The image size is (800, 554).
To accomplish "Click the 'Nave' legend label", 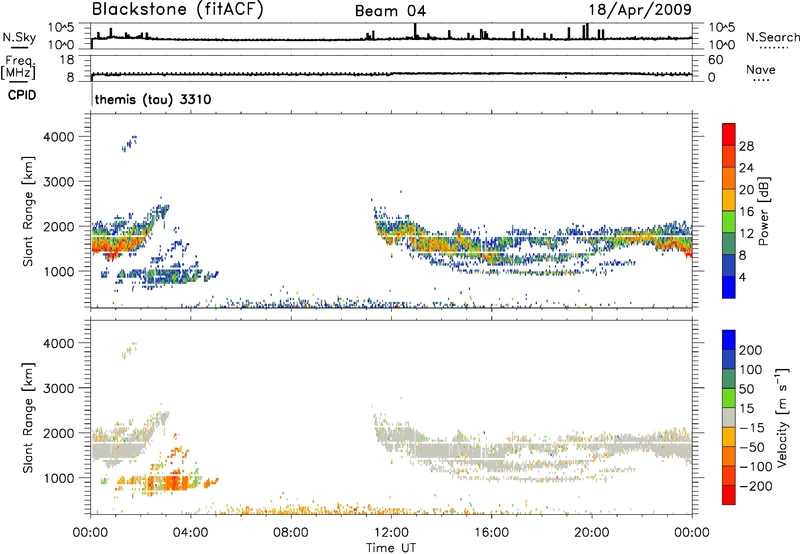I will [x=761, y=70].
